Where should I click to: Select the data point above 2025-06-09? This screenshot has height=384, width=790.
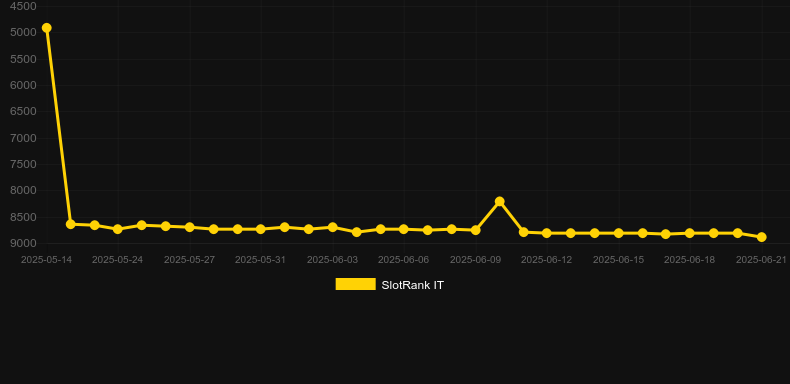tap(475, 230)
